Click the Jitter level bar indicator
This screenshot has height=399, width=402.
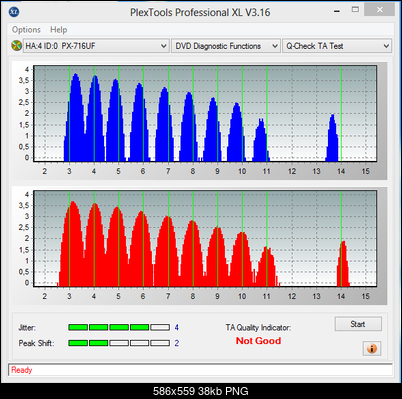pos(119,327)
